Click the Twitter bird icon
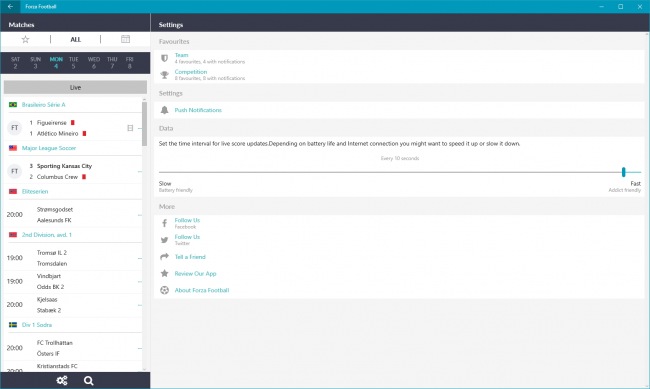This screenshot has height=389, width=650. pyautogui.click(x=165, y=240)
